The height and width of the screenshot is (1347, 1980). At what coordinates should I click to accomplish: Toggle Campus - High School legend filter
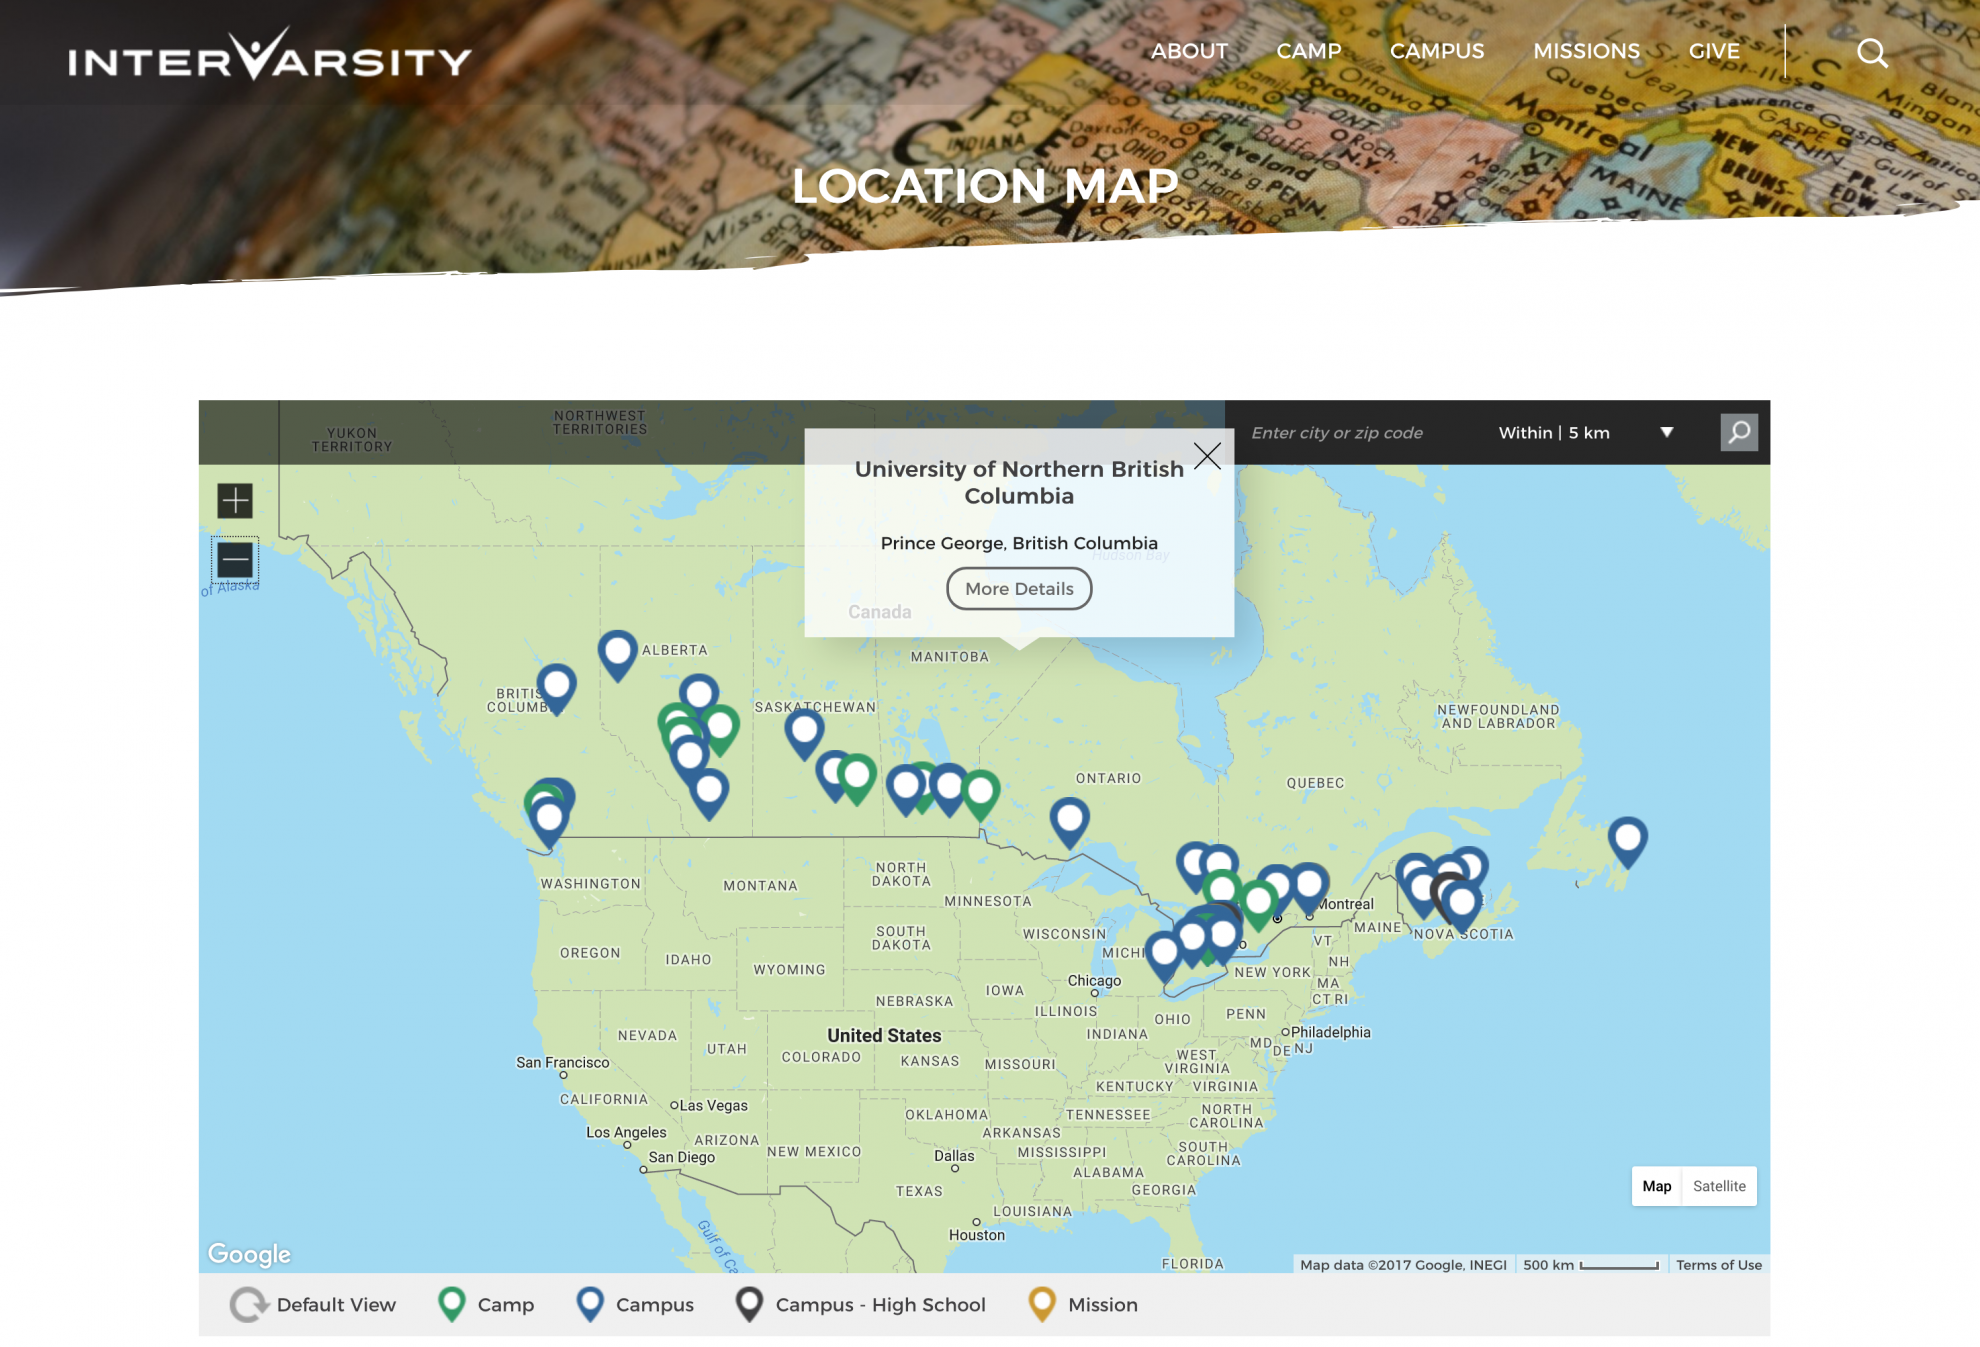click(861, 1304)
